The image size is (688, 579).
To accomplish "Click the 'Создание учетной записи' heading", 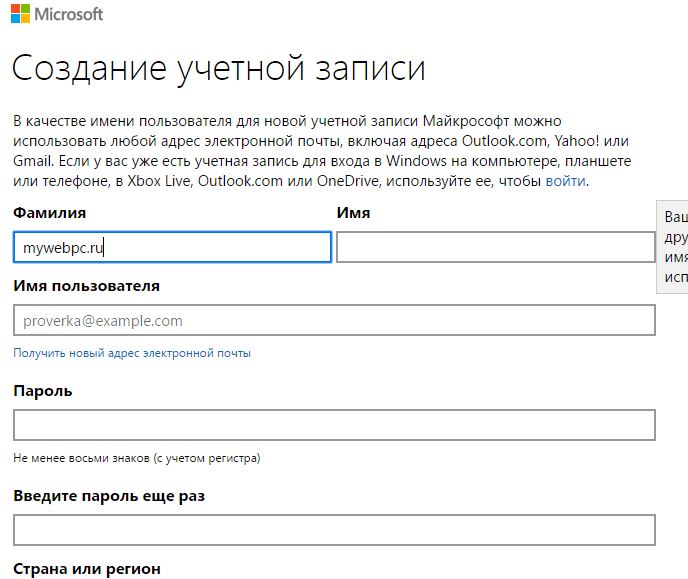I will pyautogui.click(x=219, y=69).
